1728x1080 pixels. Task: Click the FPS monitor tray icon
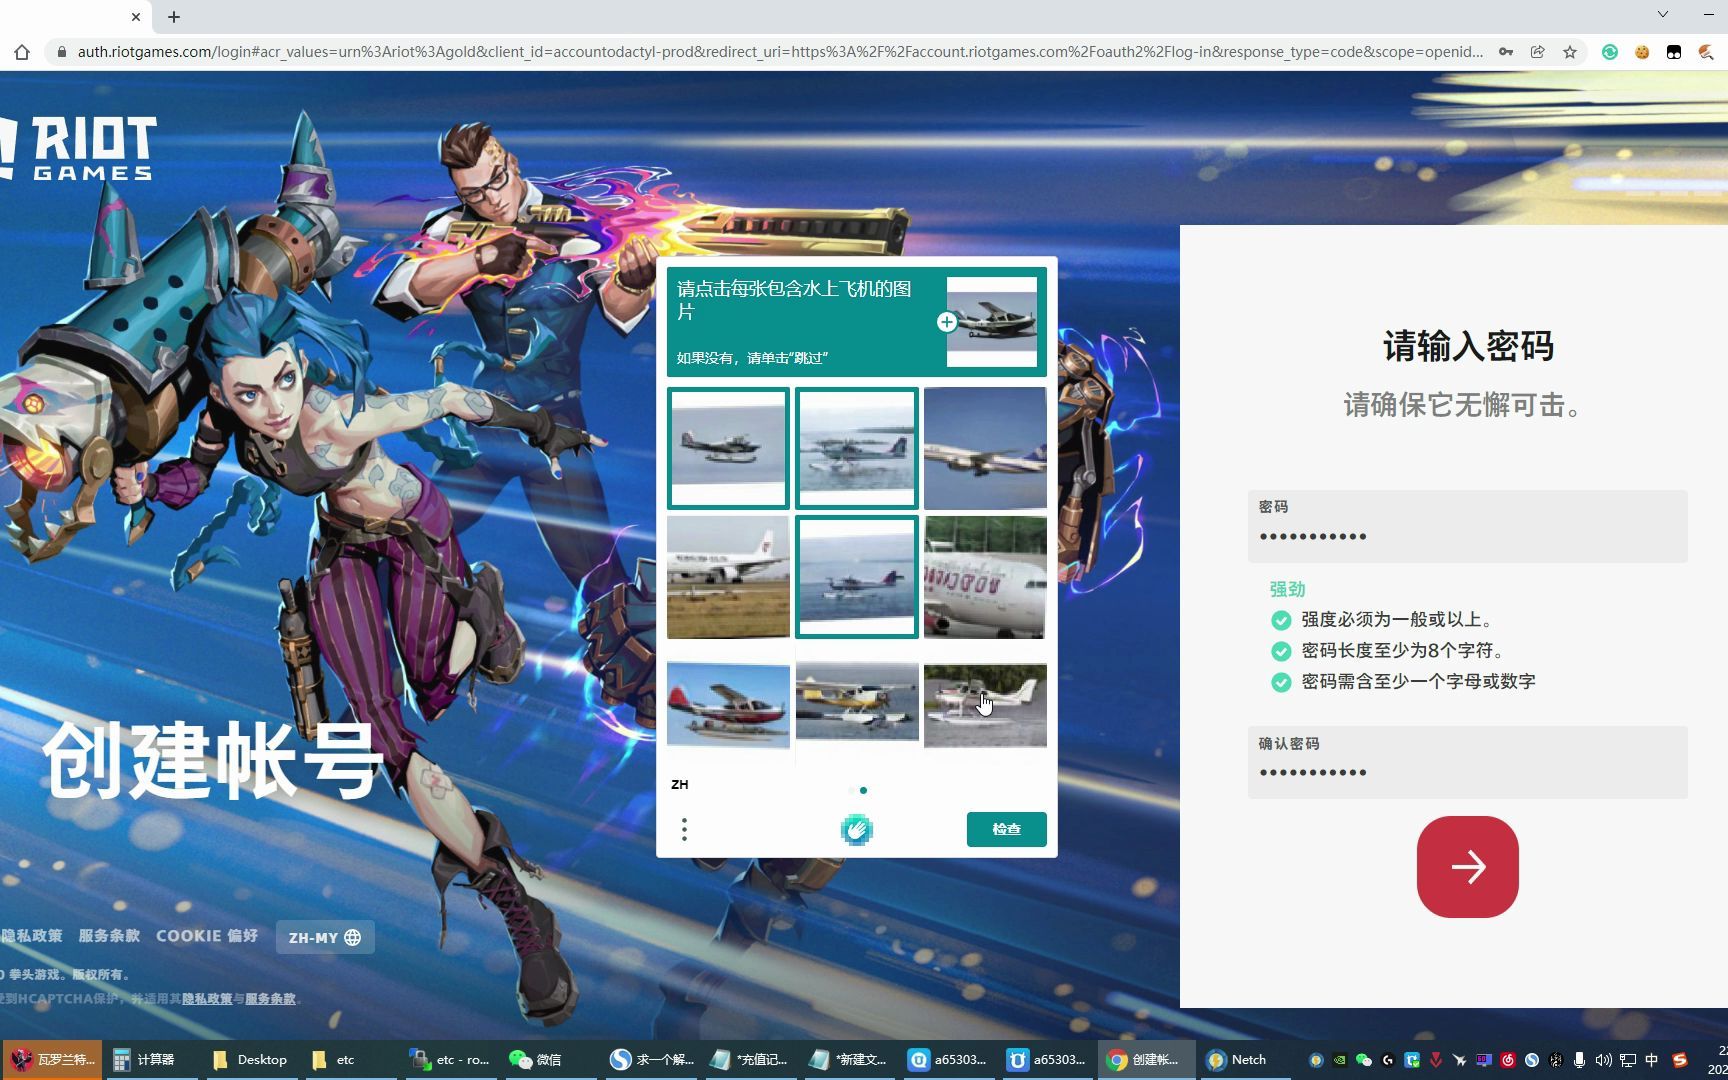click(1484, 1060)
